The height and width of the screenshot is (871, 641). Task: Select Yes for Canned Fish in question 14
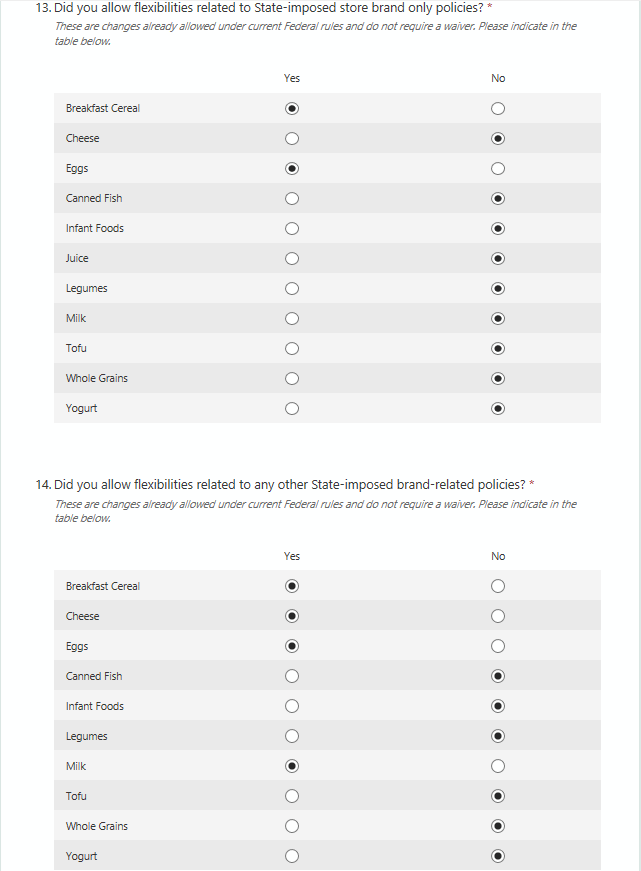click(292, 676)
